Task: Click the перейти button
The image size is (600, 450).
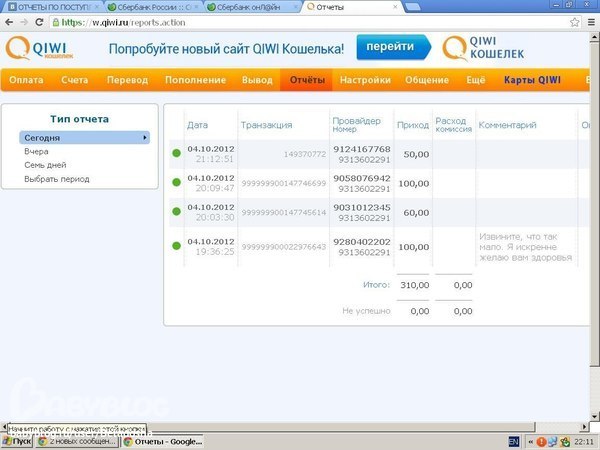Action: coord(393,47)
